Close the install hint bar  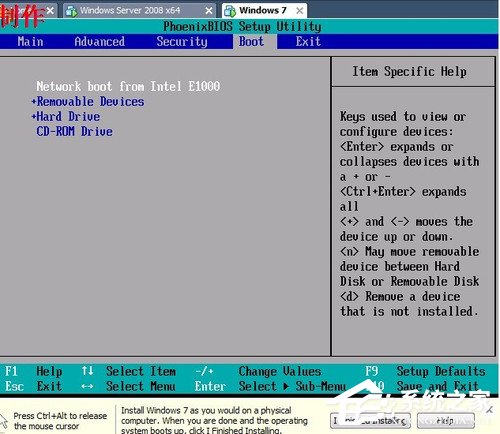[x=489, y=410]
